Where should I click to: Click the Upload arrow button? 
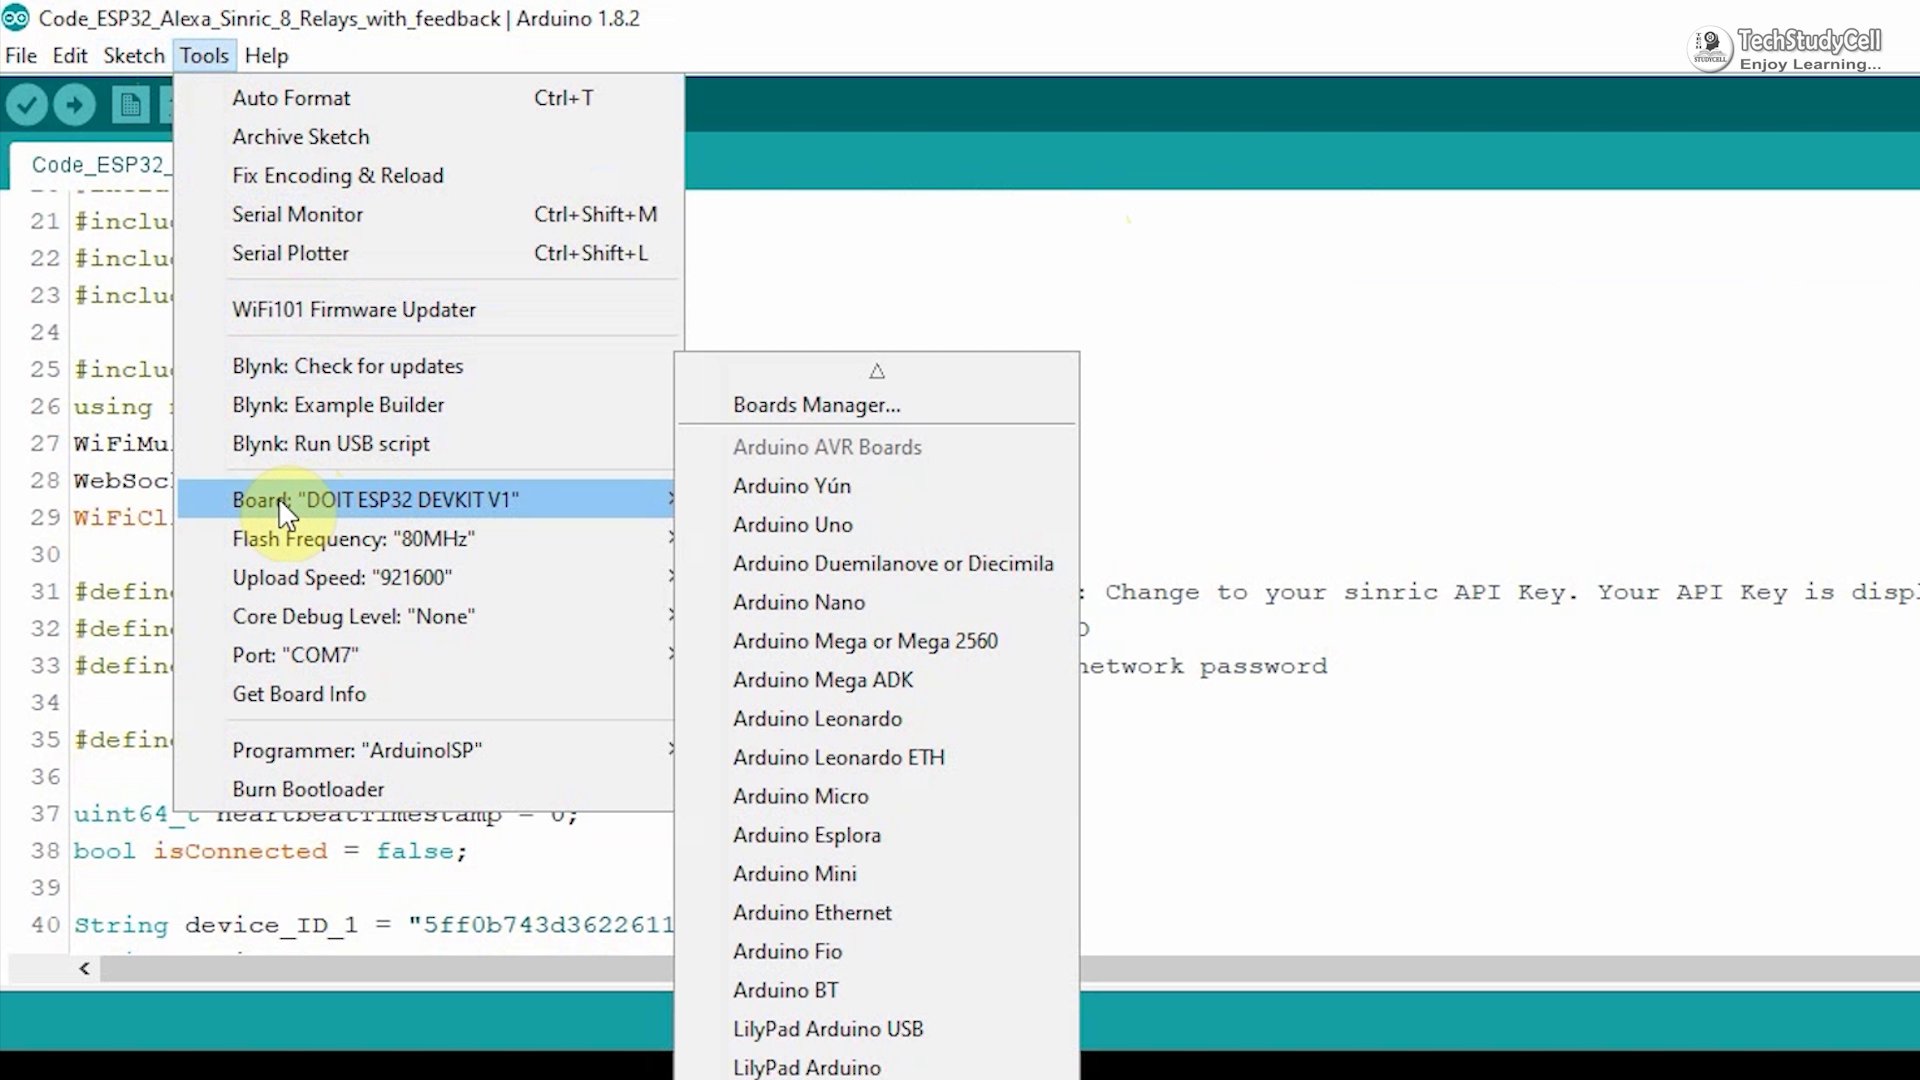point(75,104)
